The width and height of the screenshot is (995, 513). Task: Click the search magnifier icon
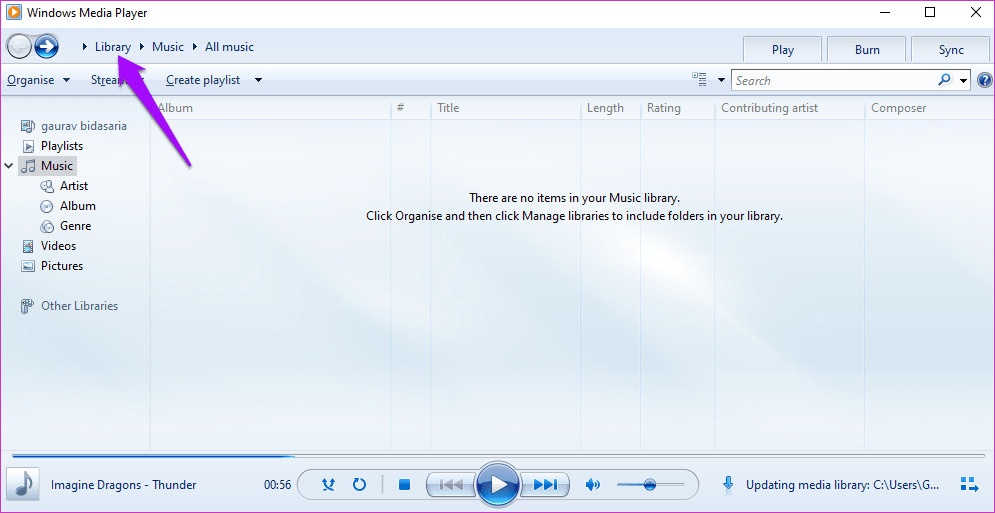[945, 80]
